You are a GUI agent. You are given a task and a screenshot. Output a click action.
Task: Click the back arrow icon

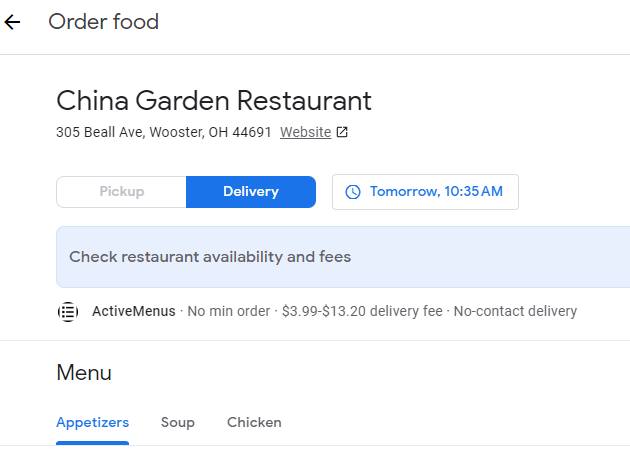pos(13,22)
